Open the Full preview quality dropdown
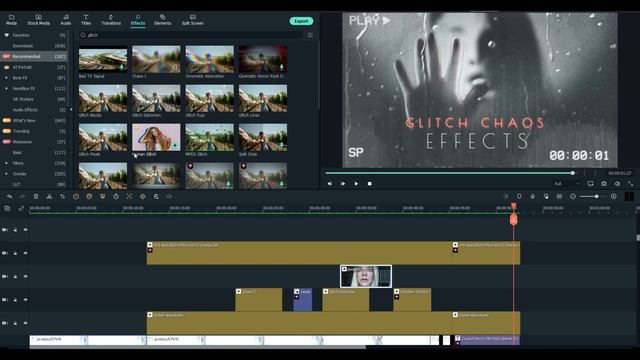Image resolution: width=640 pixels, height=360 pixels. pos(567,184)
